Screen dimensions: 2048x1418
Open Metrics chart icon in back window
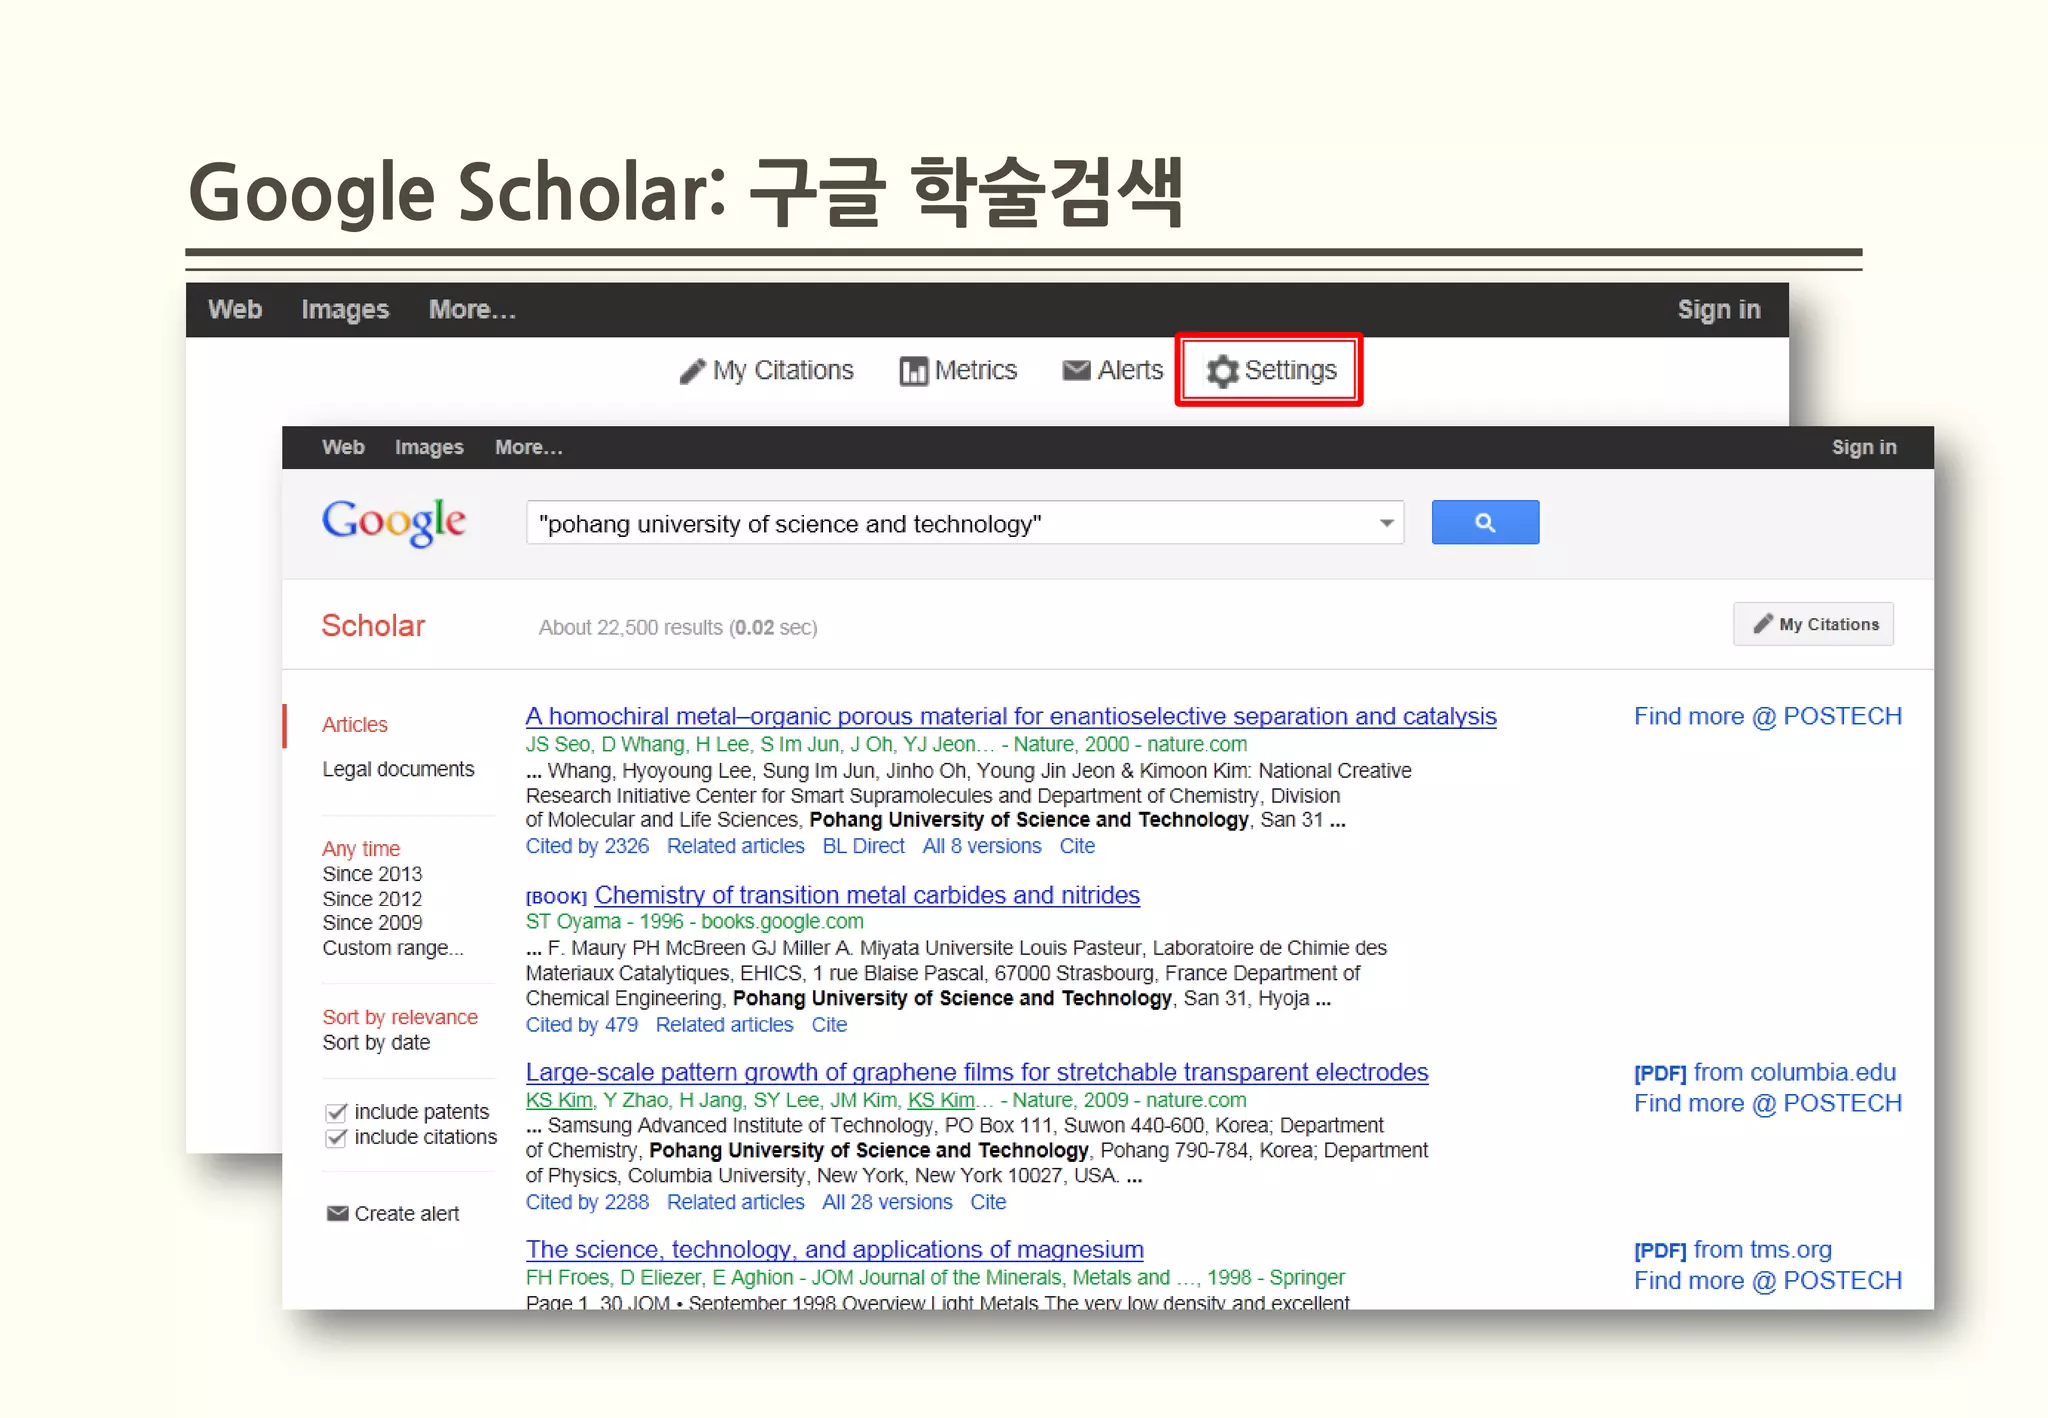(x=913, y=371)
